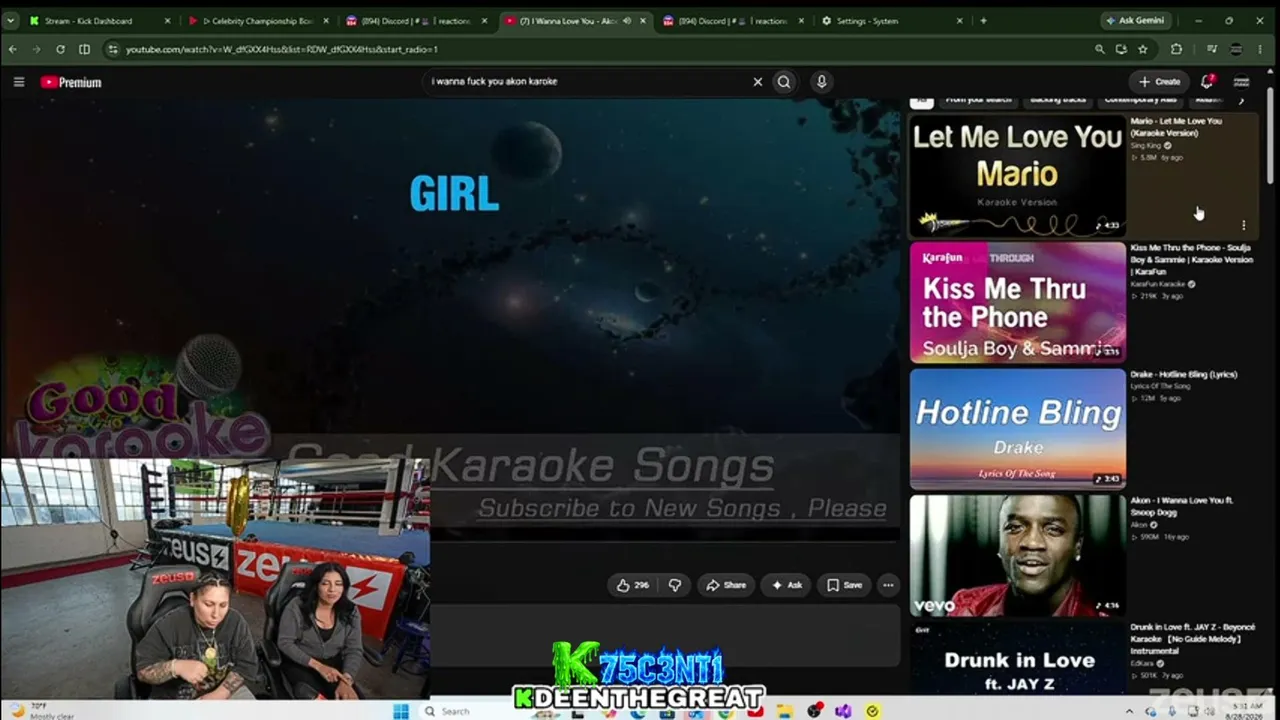Reload the YouTube page
The image size is (1280, 720).
tap(60, 49)
